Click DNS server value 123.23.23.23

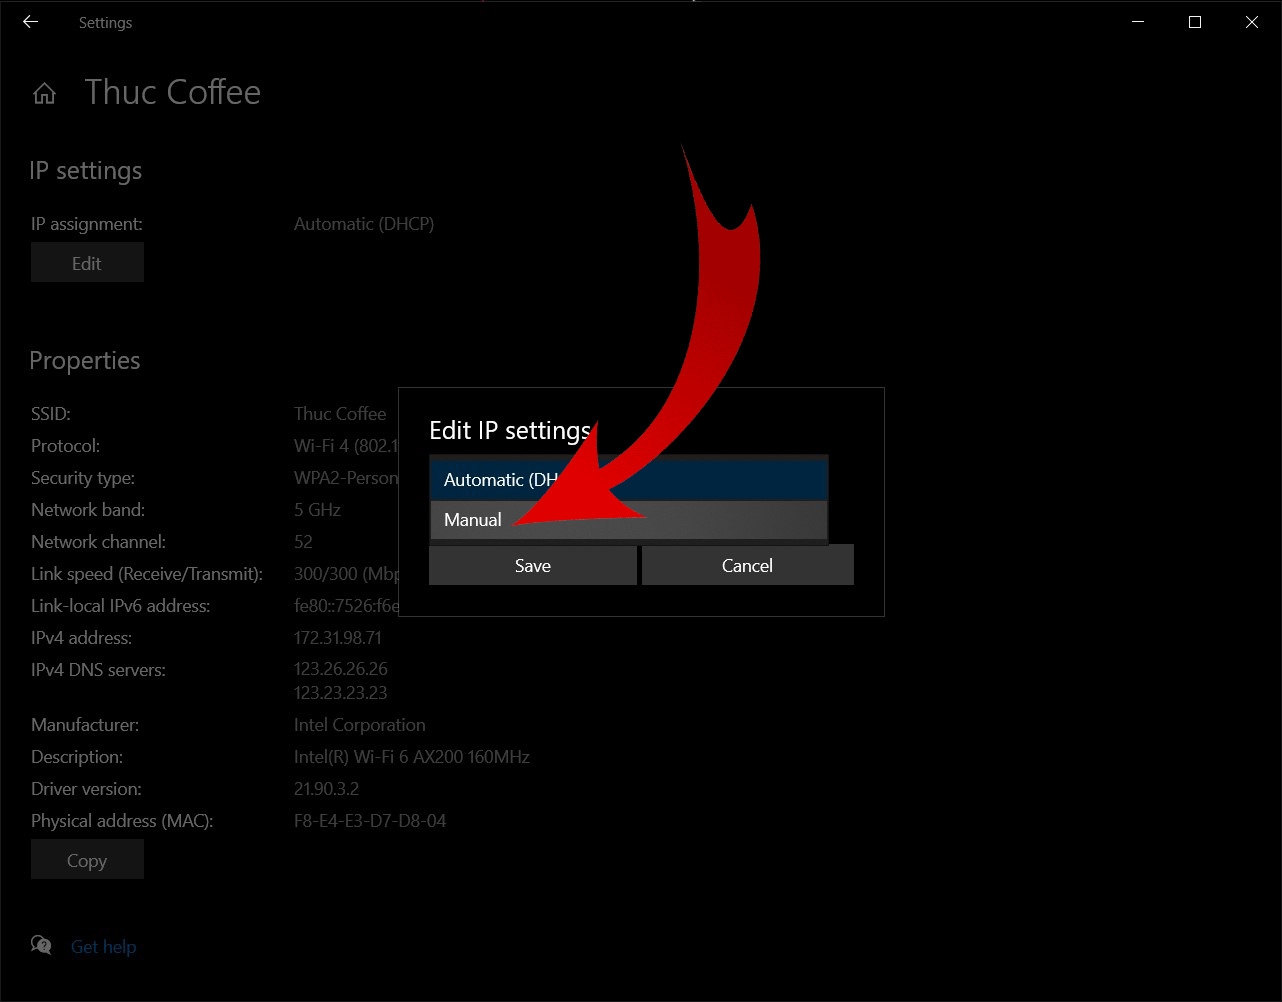[x=341, y=692]
